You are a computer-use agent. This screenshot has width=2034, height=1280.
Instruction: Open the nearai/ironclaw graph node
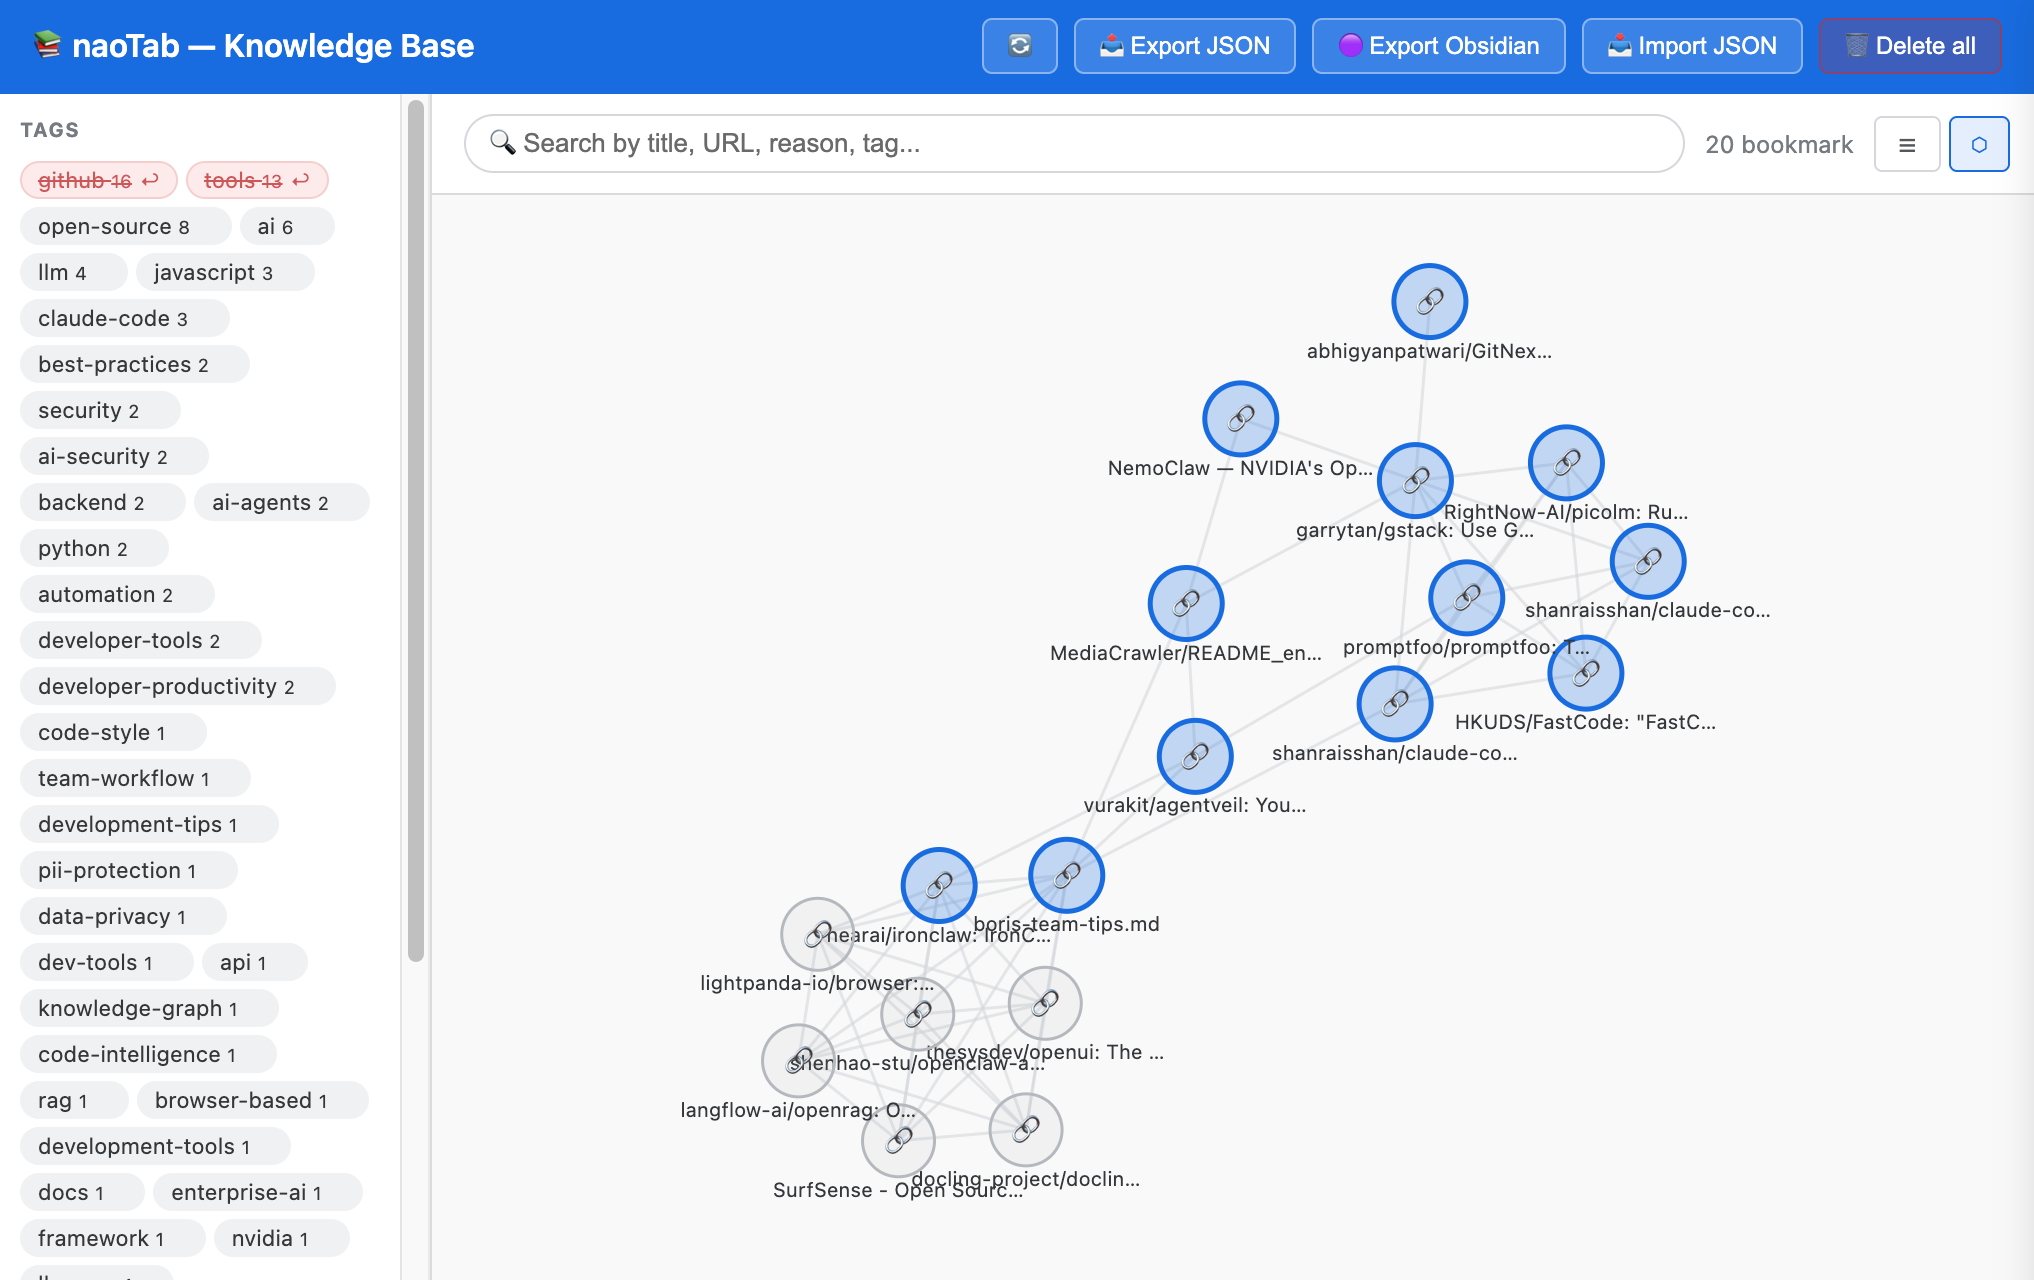coord(938,885)
